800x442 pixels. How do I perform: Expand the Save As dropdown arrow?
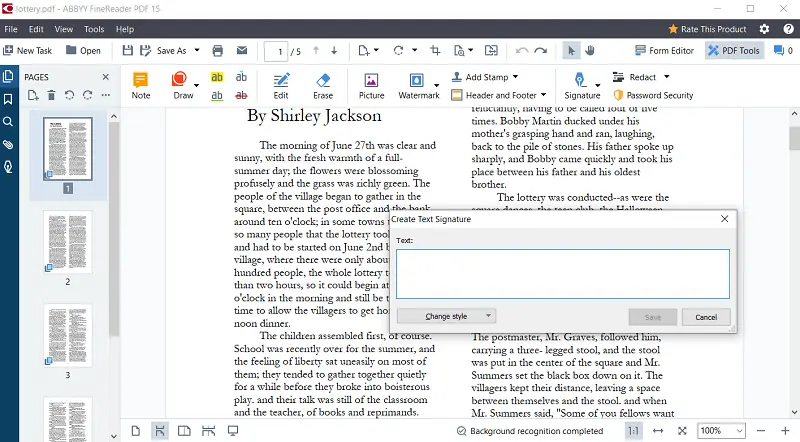coord(197,51)
